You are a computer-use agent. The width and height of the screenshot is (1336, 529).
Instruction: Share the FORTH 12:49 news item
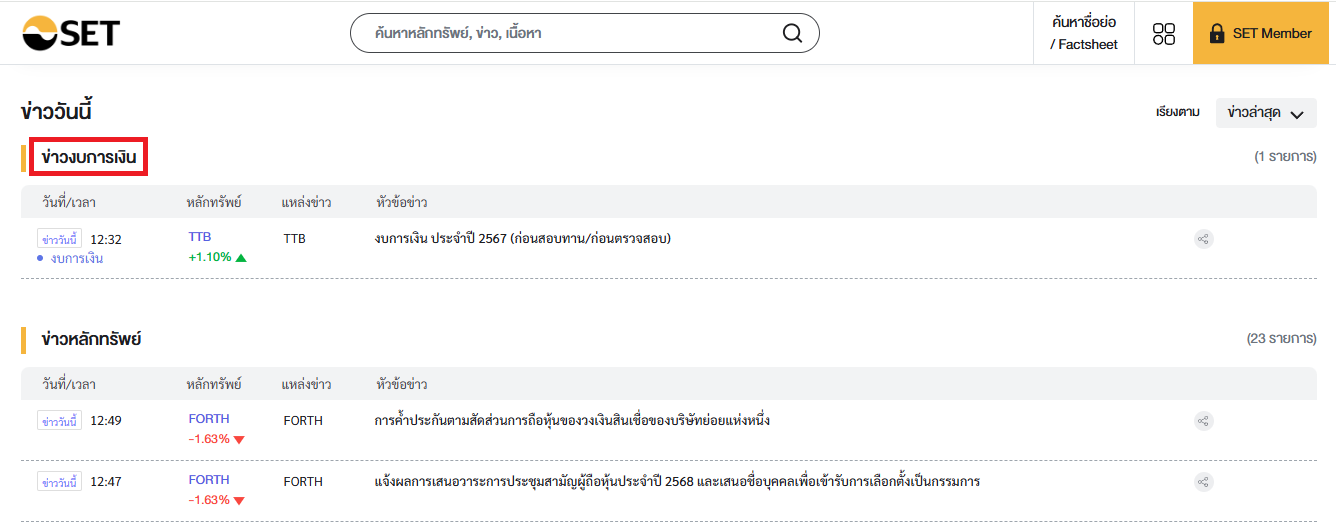(x=1204, y=421)
